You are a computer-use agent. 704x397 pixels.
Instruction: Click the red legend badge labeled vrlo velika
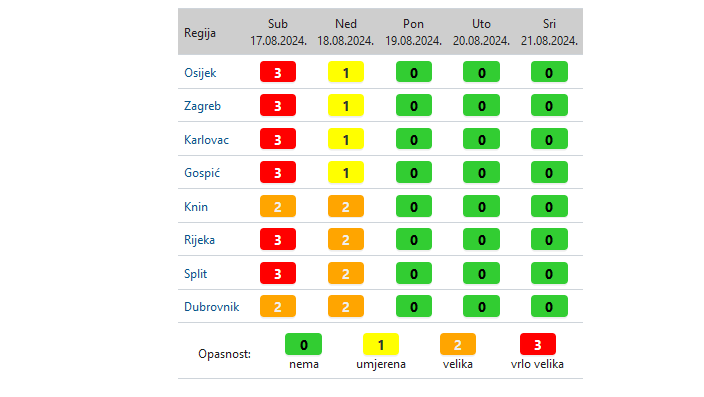[538, 344]
